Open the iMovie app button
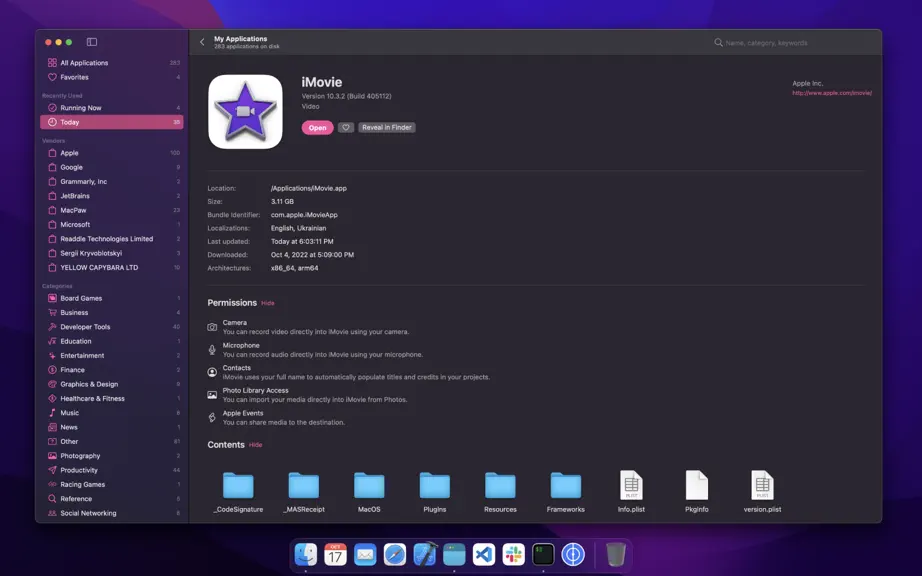This screenshot has width=922, height=576. tap(318, 128)
